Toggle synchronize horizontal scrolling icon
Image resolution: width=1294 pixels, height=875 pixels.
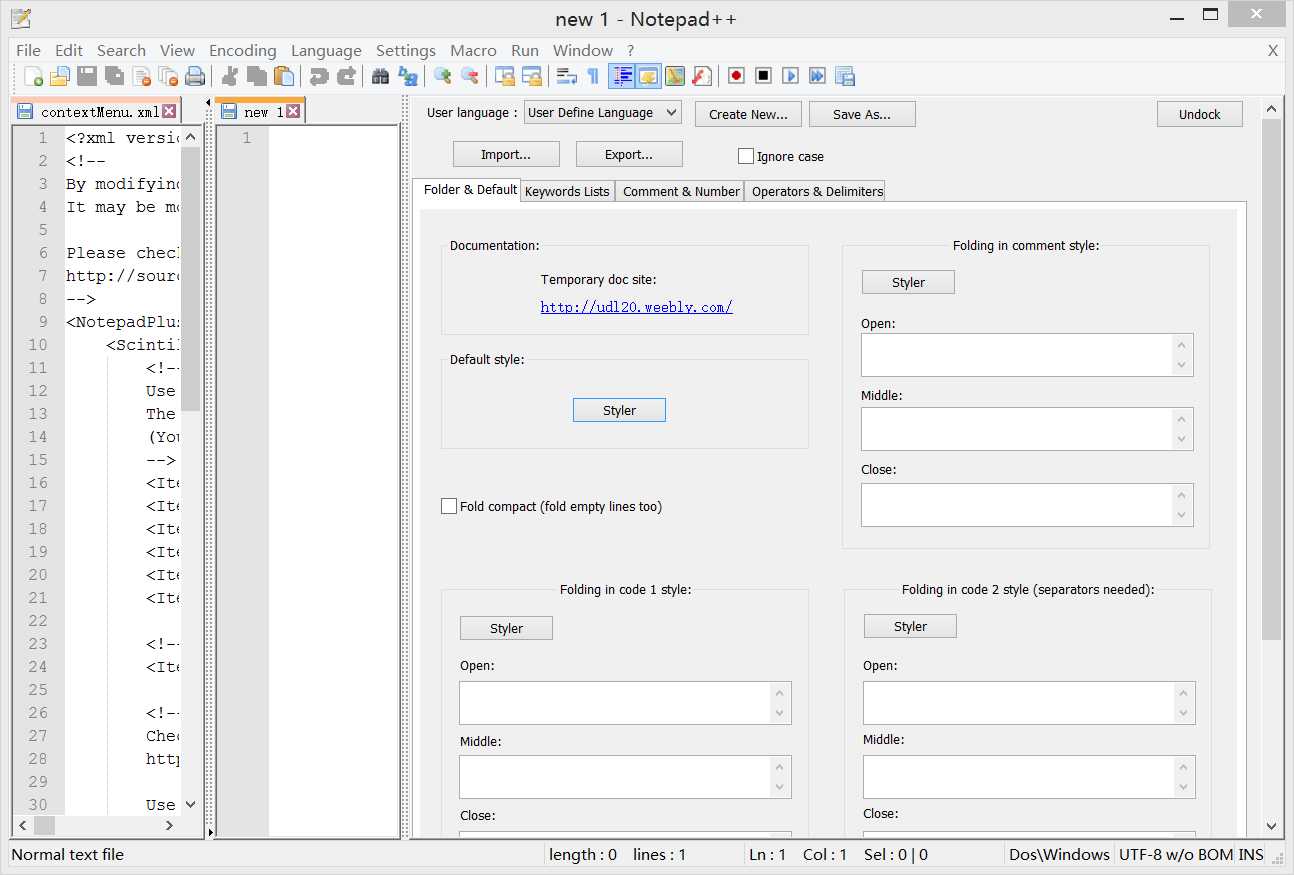coord(531,76)
